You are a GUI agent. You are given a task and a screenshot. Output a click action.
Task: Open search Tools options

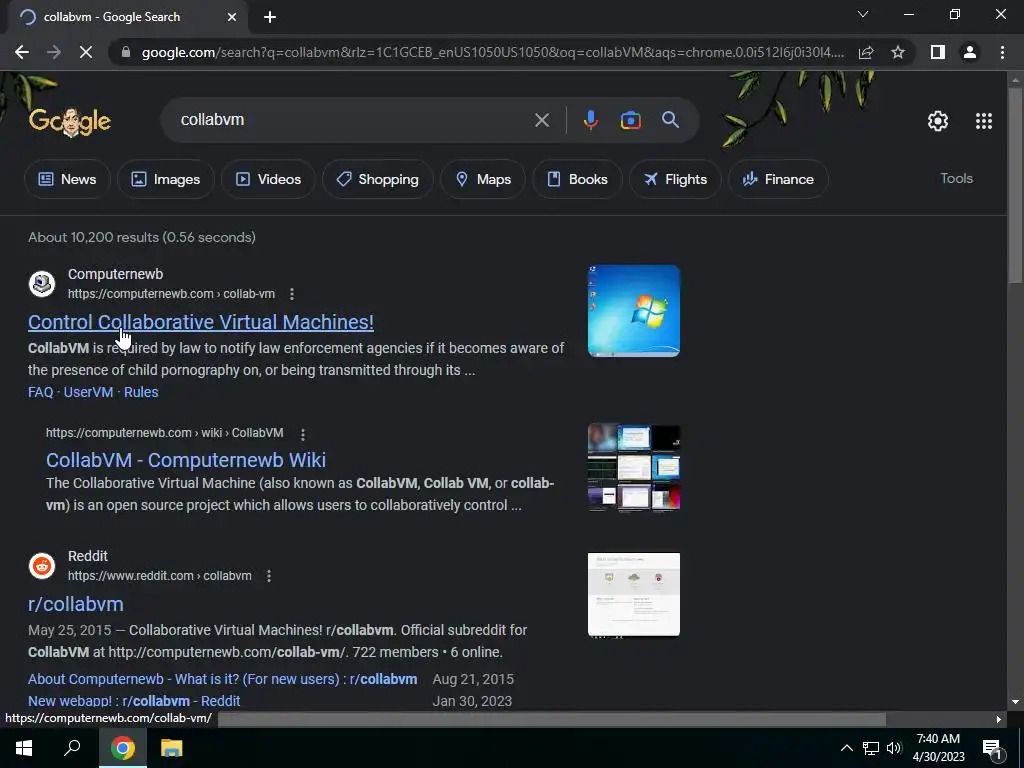pyautogui.click(x=956, y=178)
